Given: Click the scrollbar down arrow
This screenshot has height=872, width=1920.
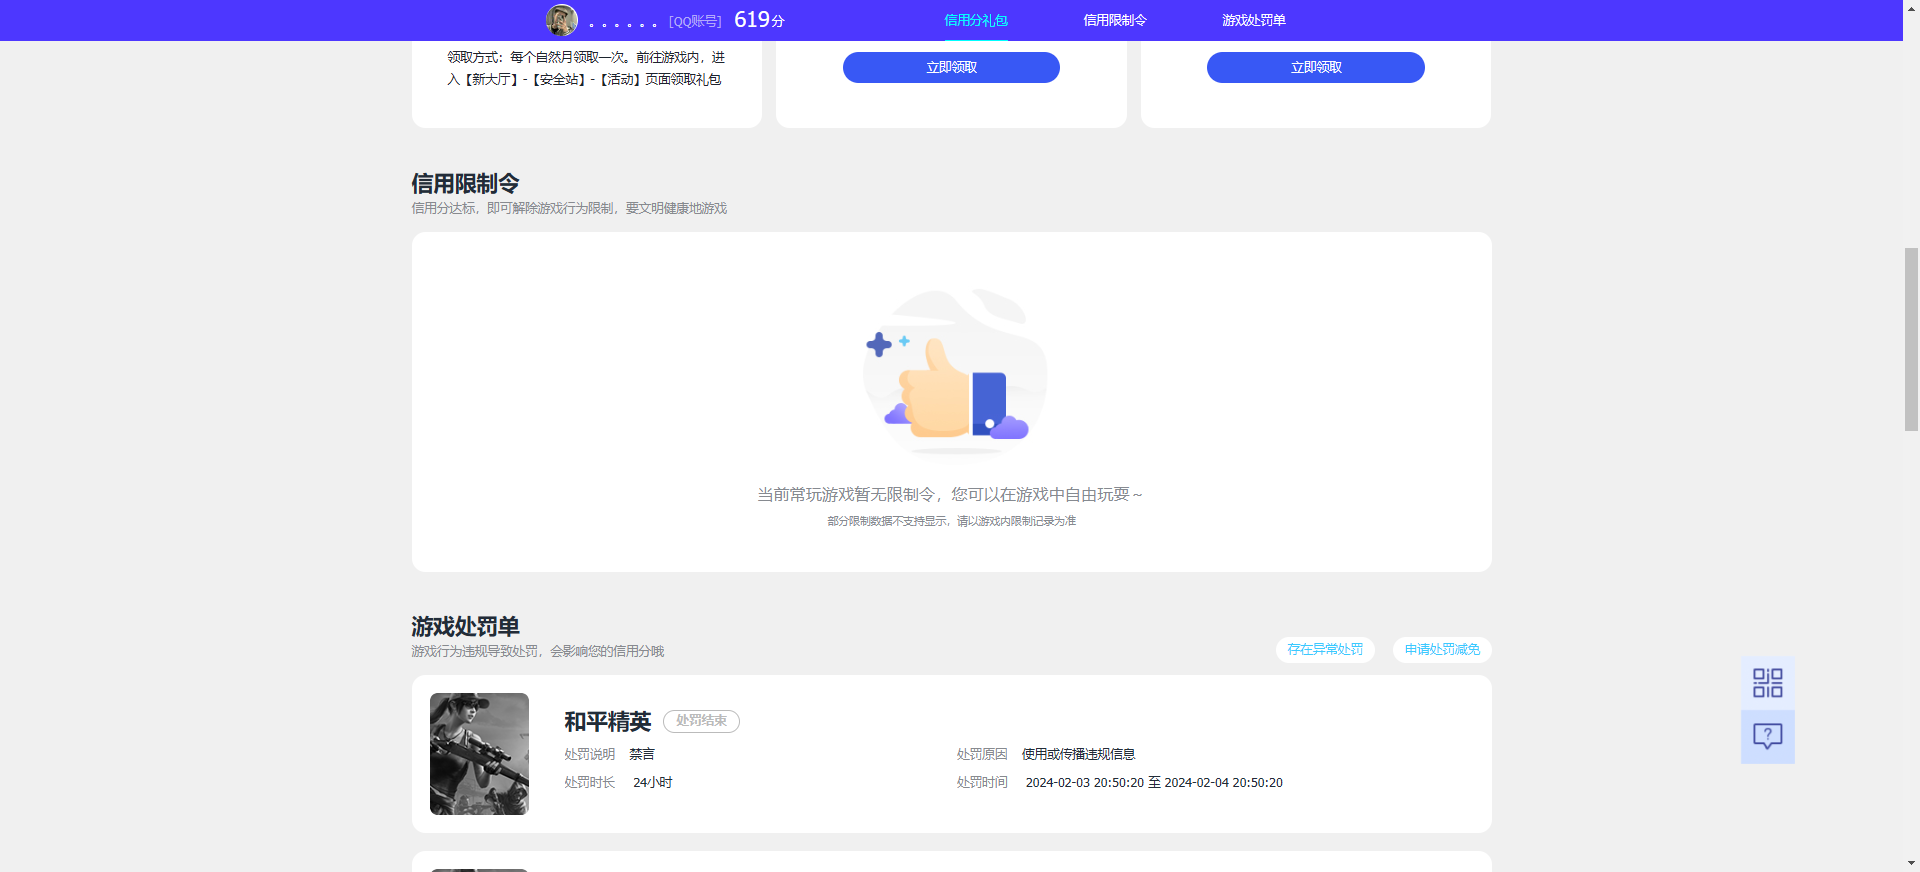Looking at the screenshot, I should click(x=1911, y=863).
